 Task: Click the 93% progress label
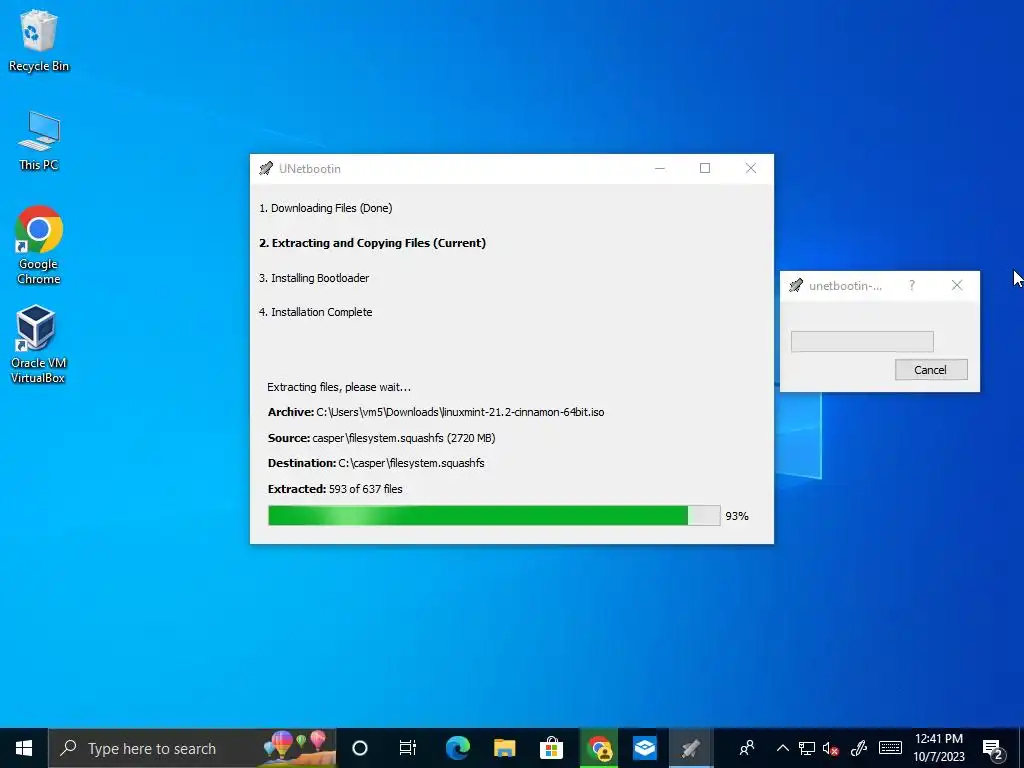point(737,516)
